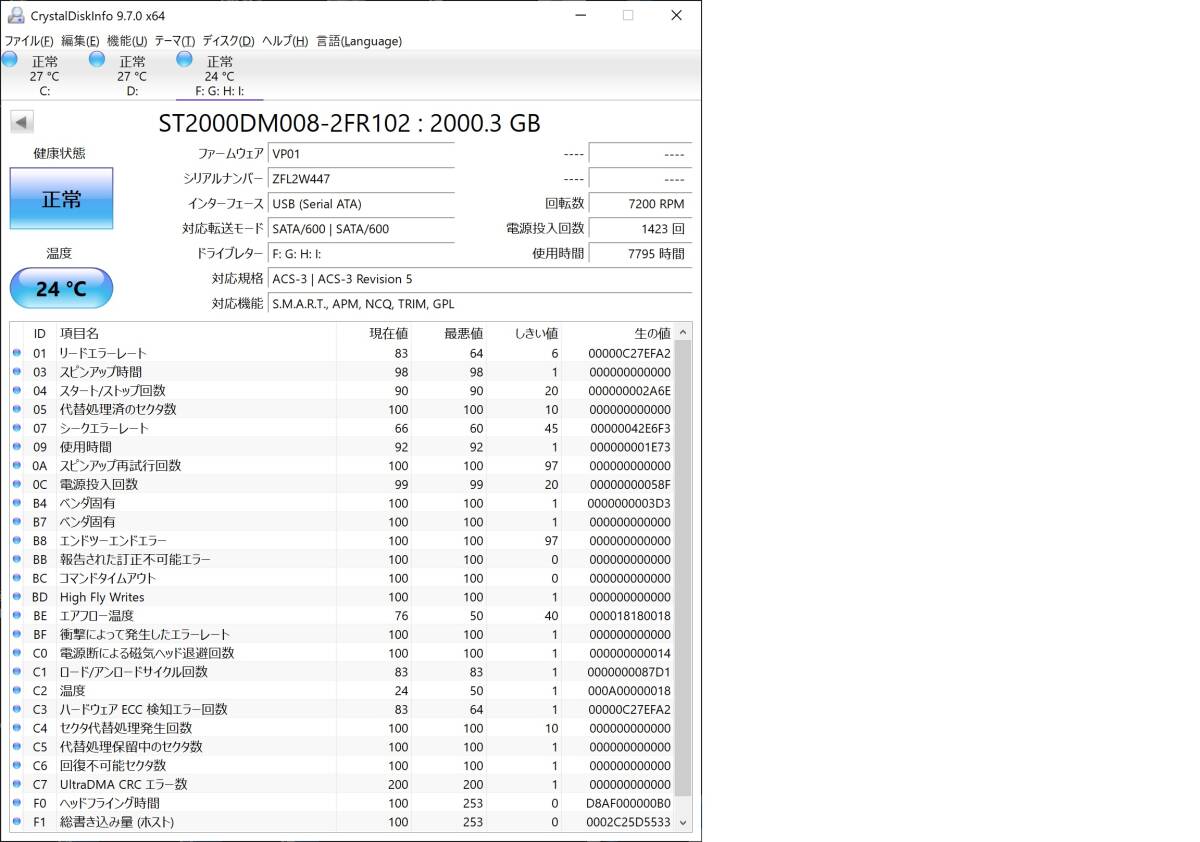Click the 生の値 column header

652,333
